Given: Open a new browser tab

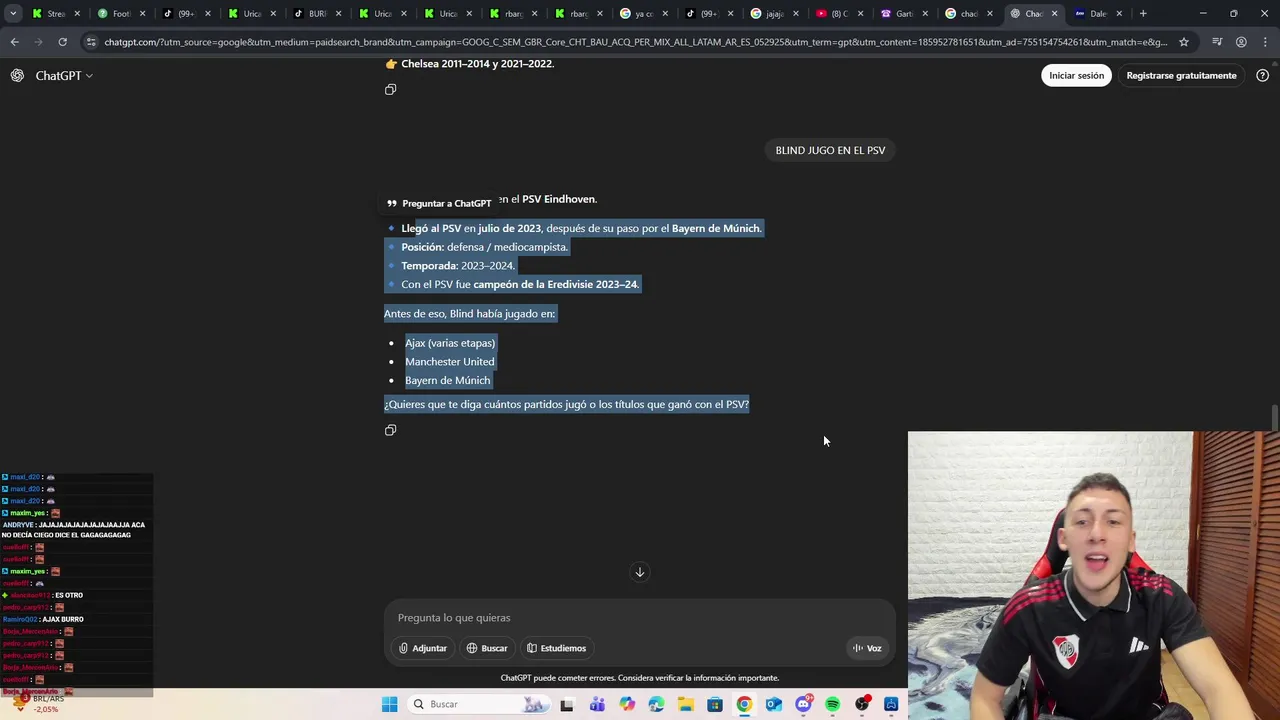Looking at the screenshot, I should coord(1143,13).
